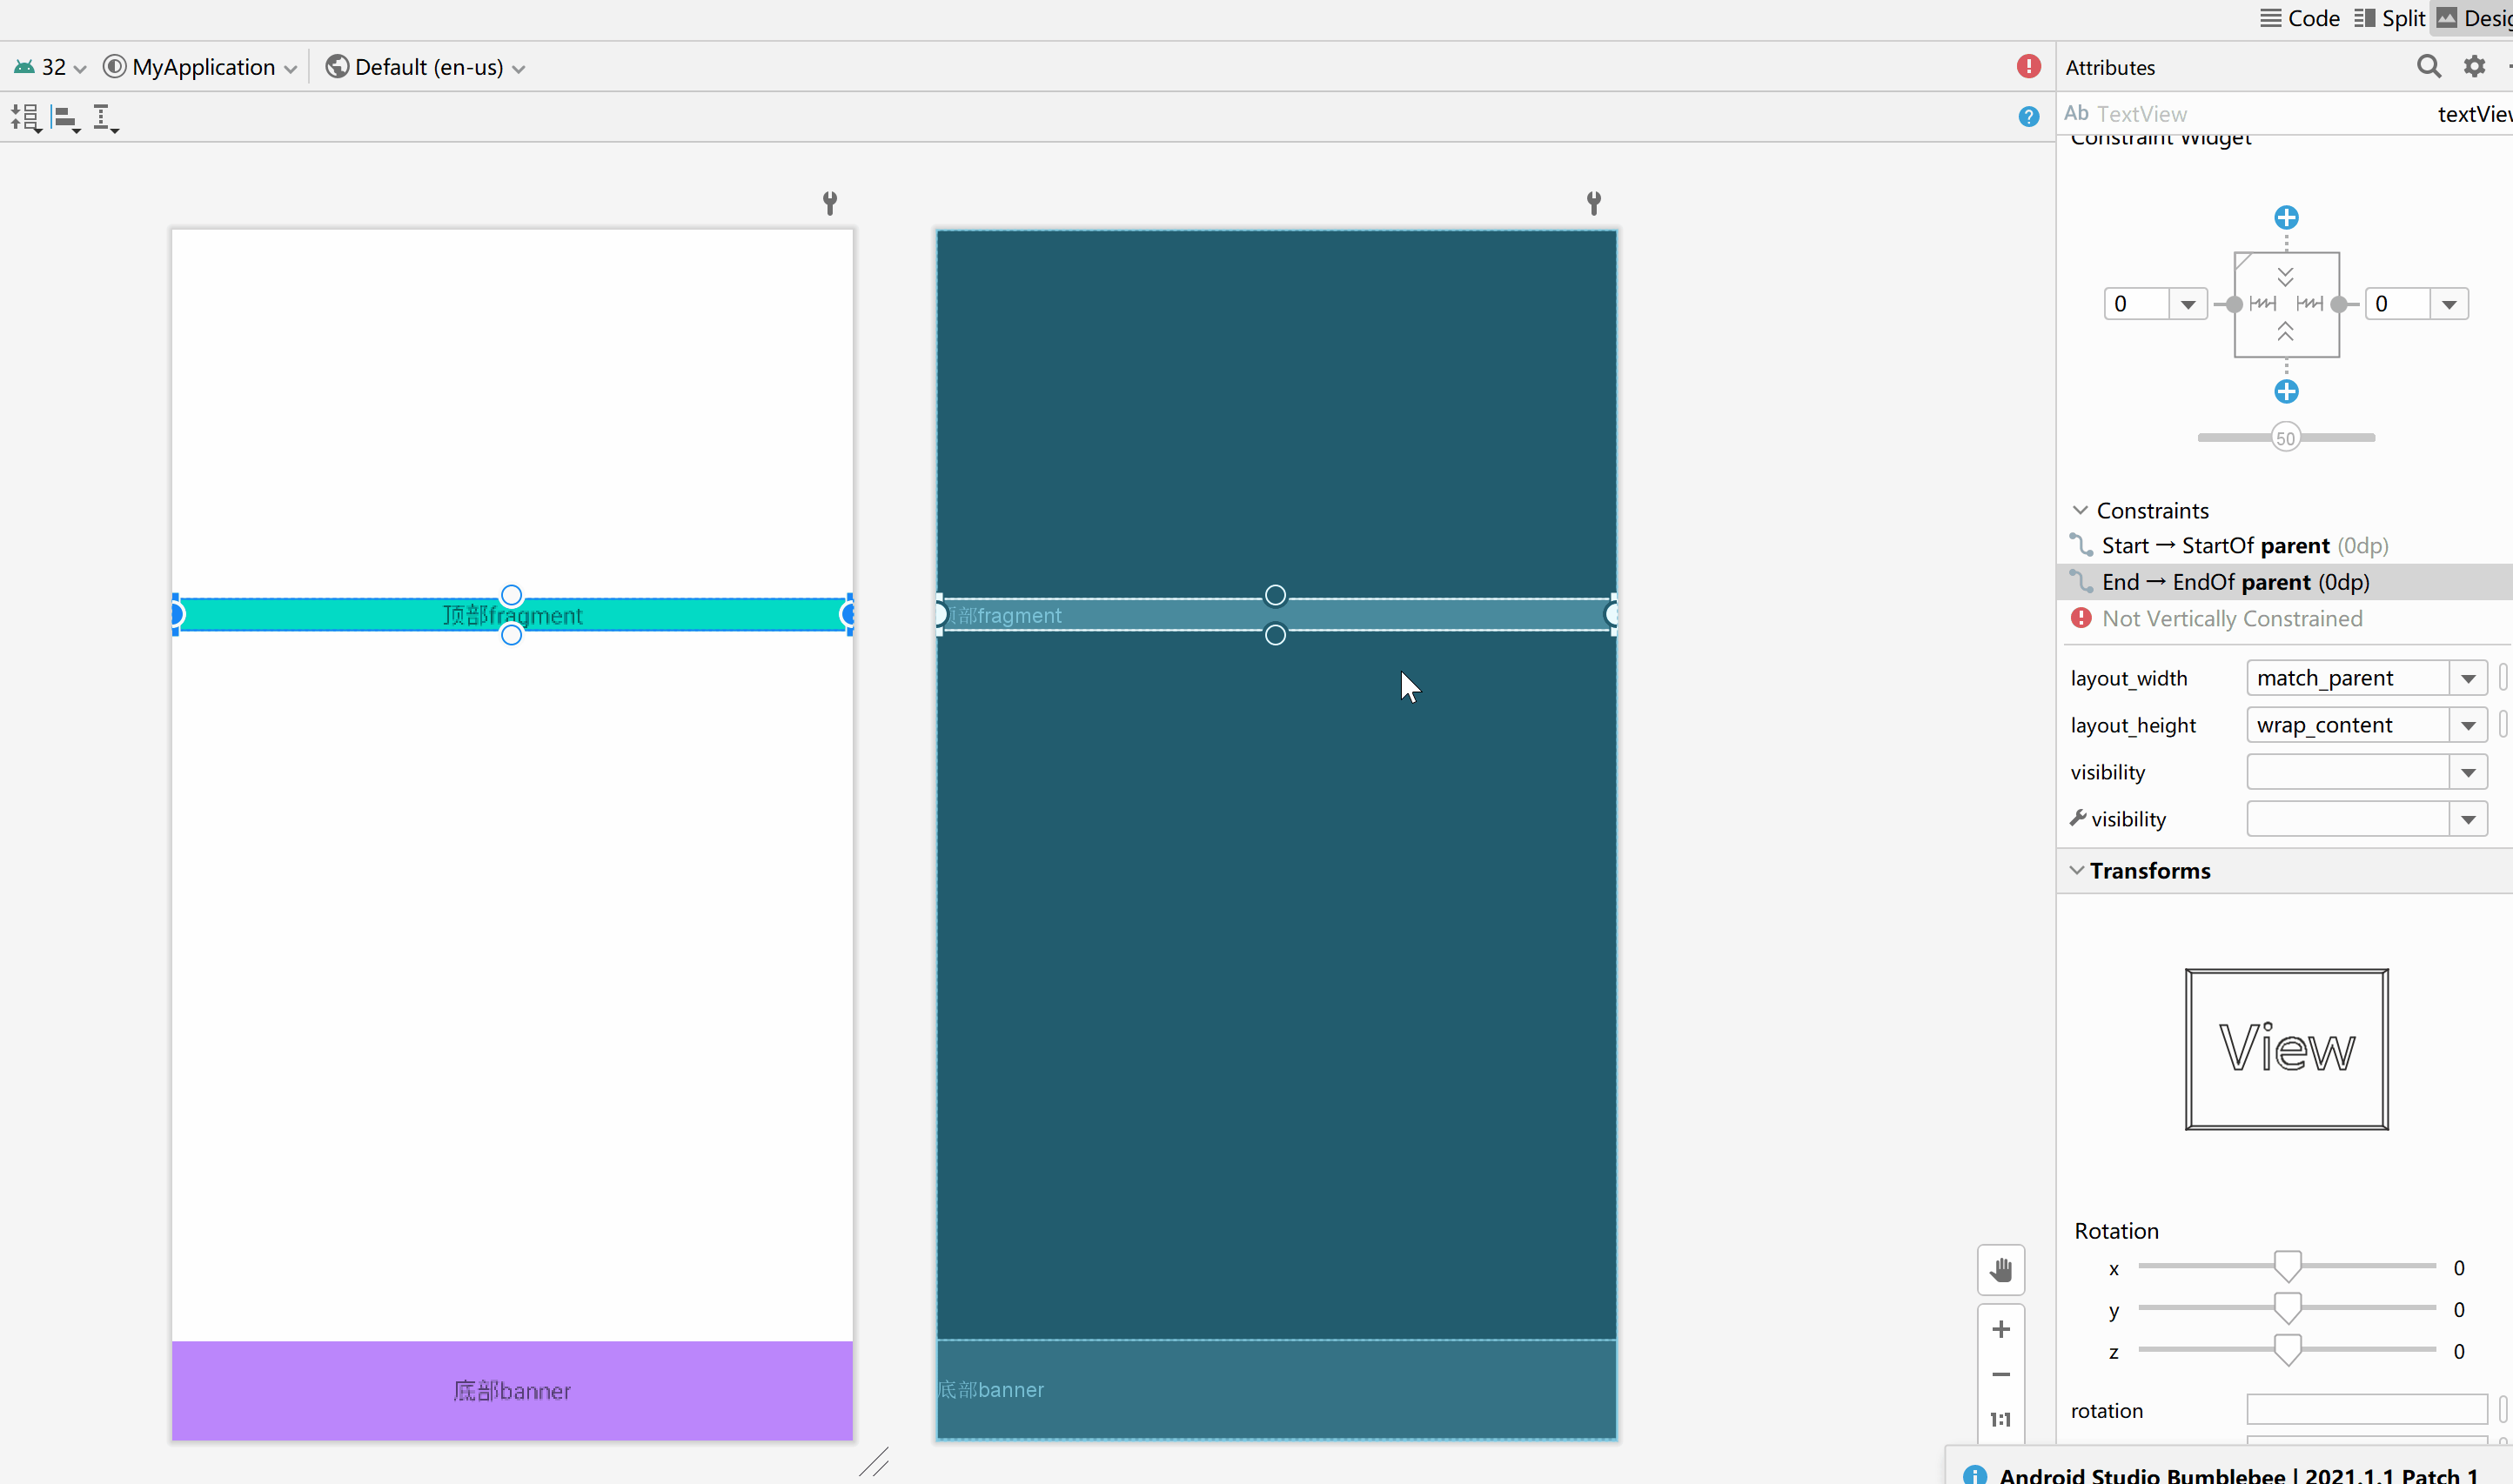Zoom in with the plus button
Viewport: 2513px width, 1484px height.
(x=2000, y=1329)
